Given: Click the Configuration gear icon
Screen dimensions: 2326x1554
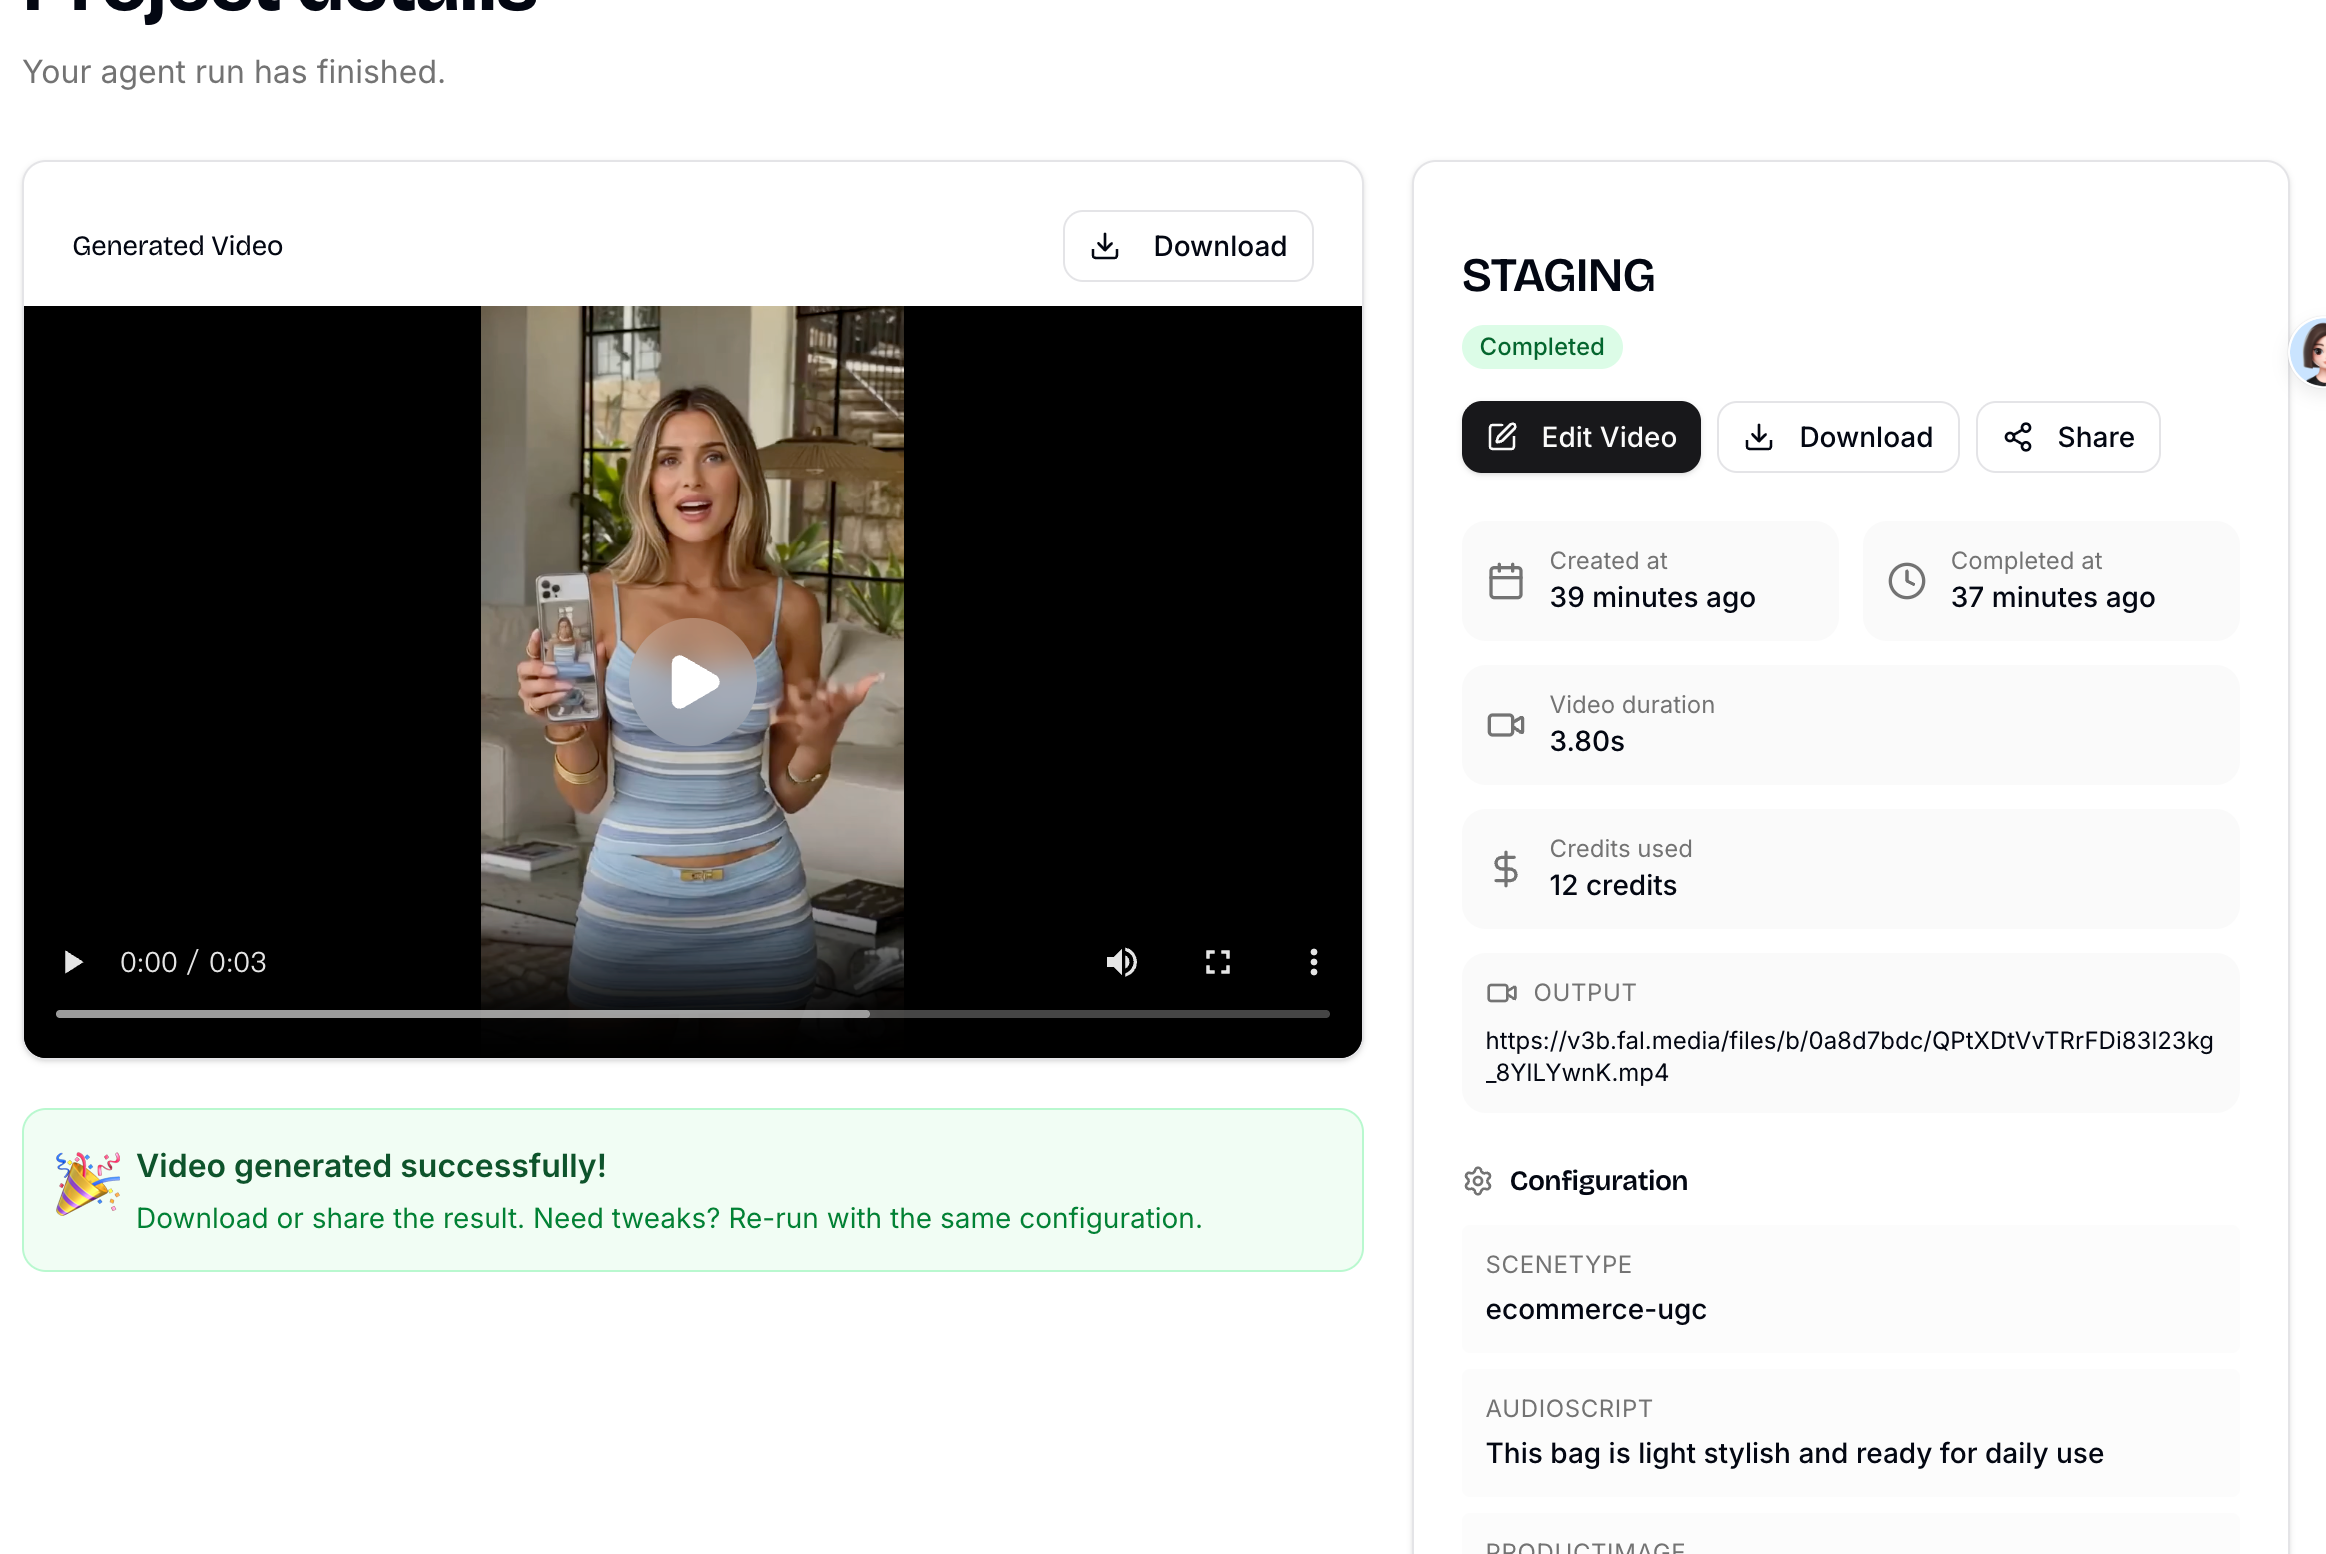Looking at the screenshot, I should point(1478,1181).
